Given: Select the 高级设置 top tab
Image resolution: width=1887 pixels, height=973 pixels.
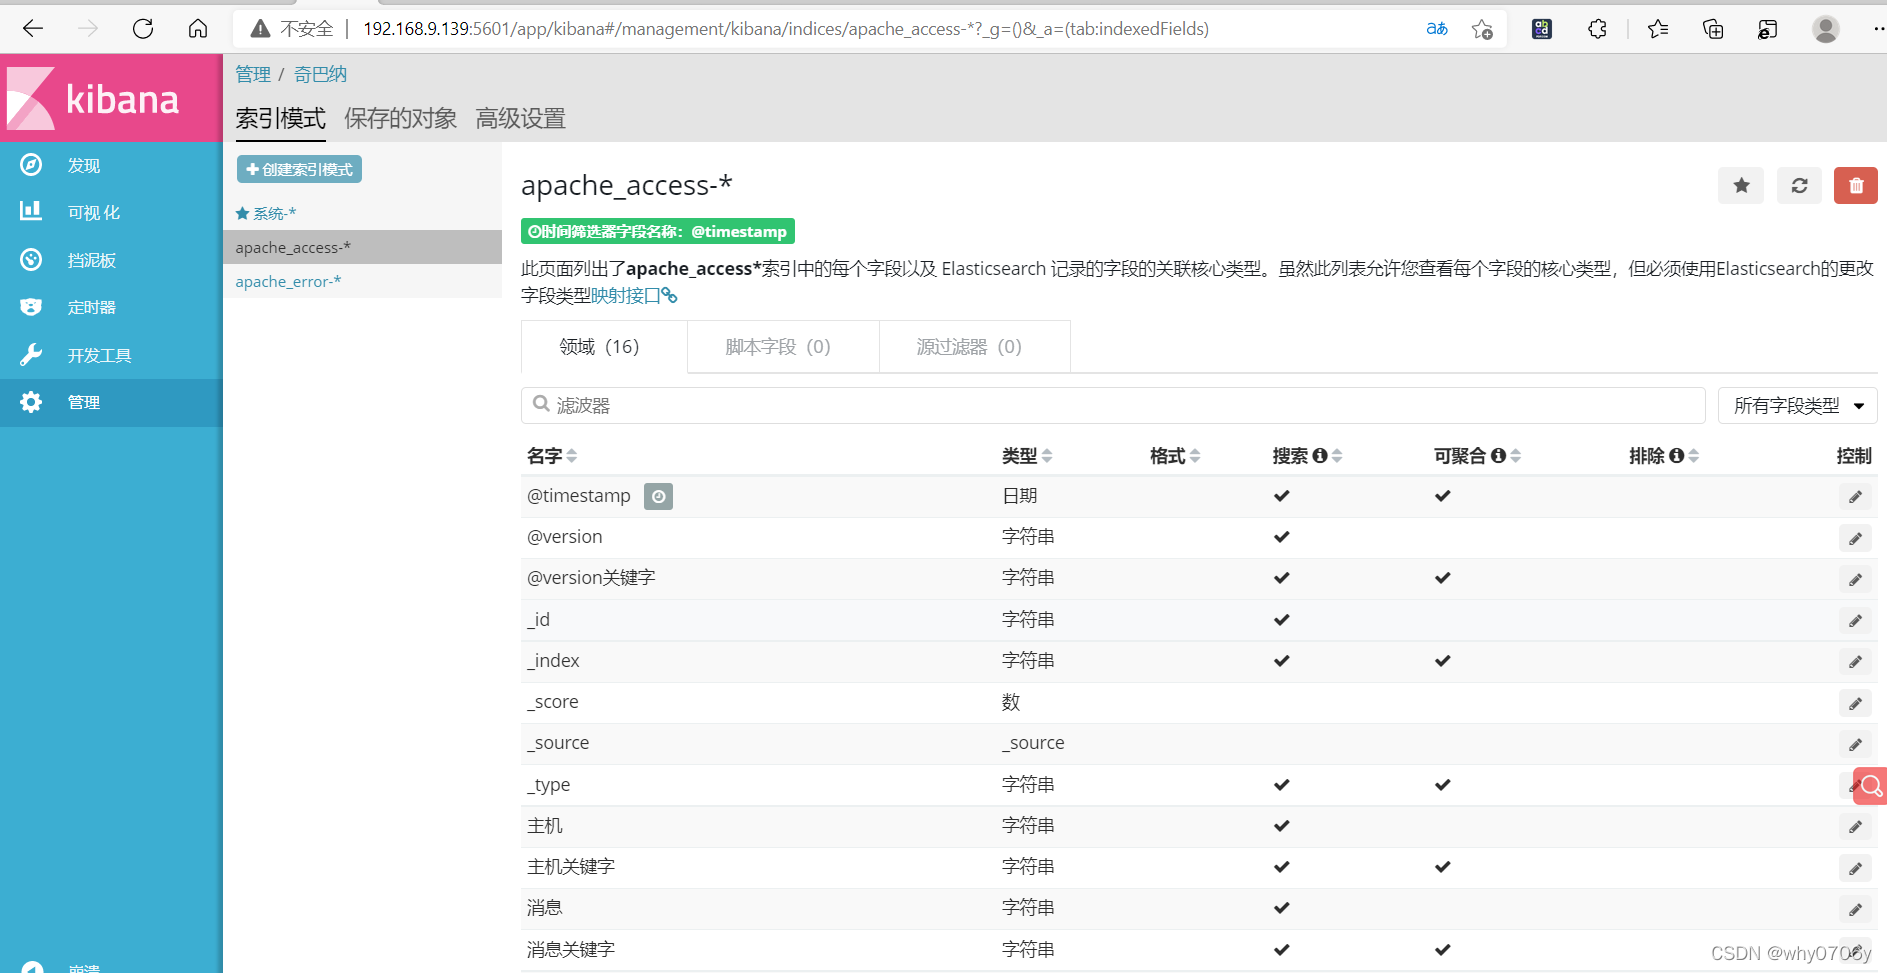Looking at the screenshot, I should click(x=520, y=119).
